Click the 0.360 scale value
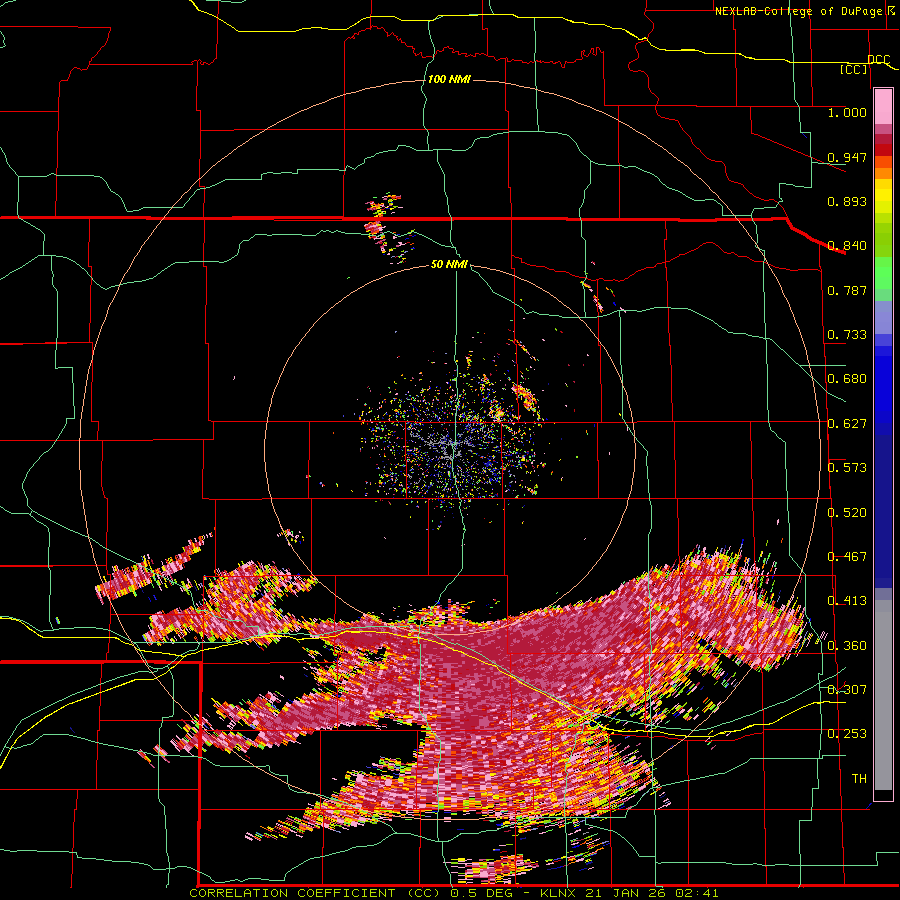 pyautogui.click(x=847, y=646)
